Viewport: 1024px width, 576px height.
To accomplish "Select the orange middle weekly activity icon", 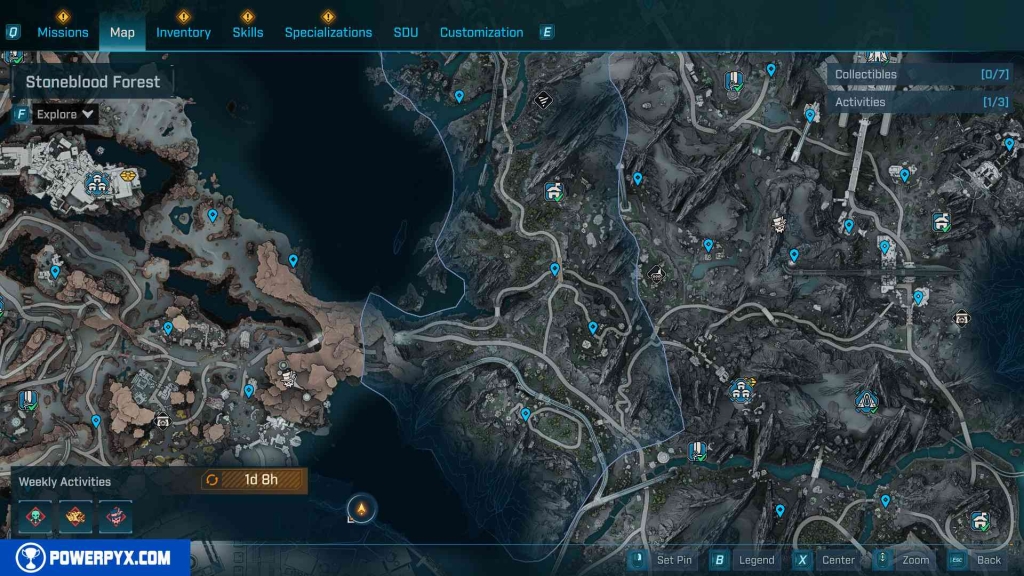I will pyautogui.click(x=75, y=517).
